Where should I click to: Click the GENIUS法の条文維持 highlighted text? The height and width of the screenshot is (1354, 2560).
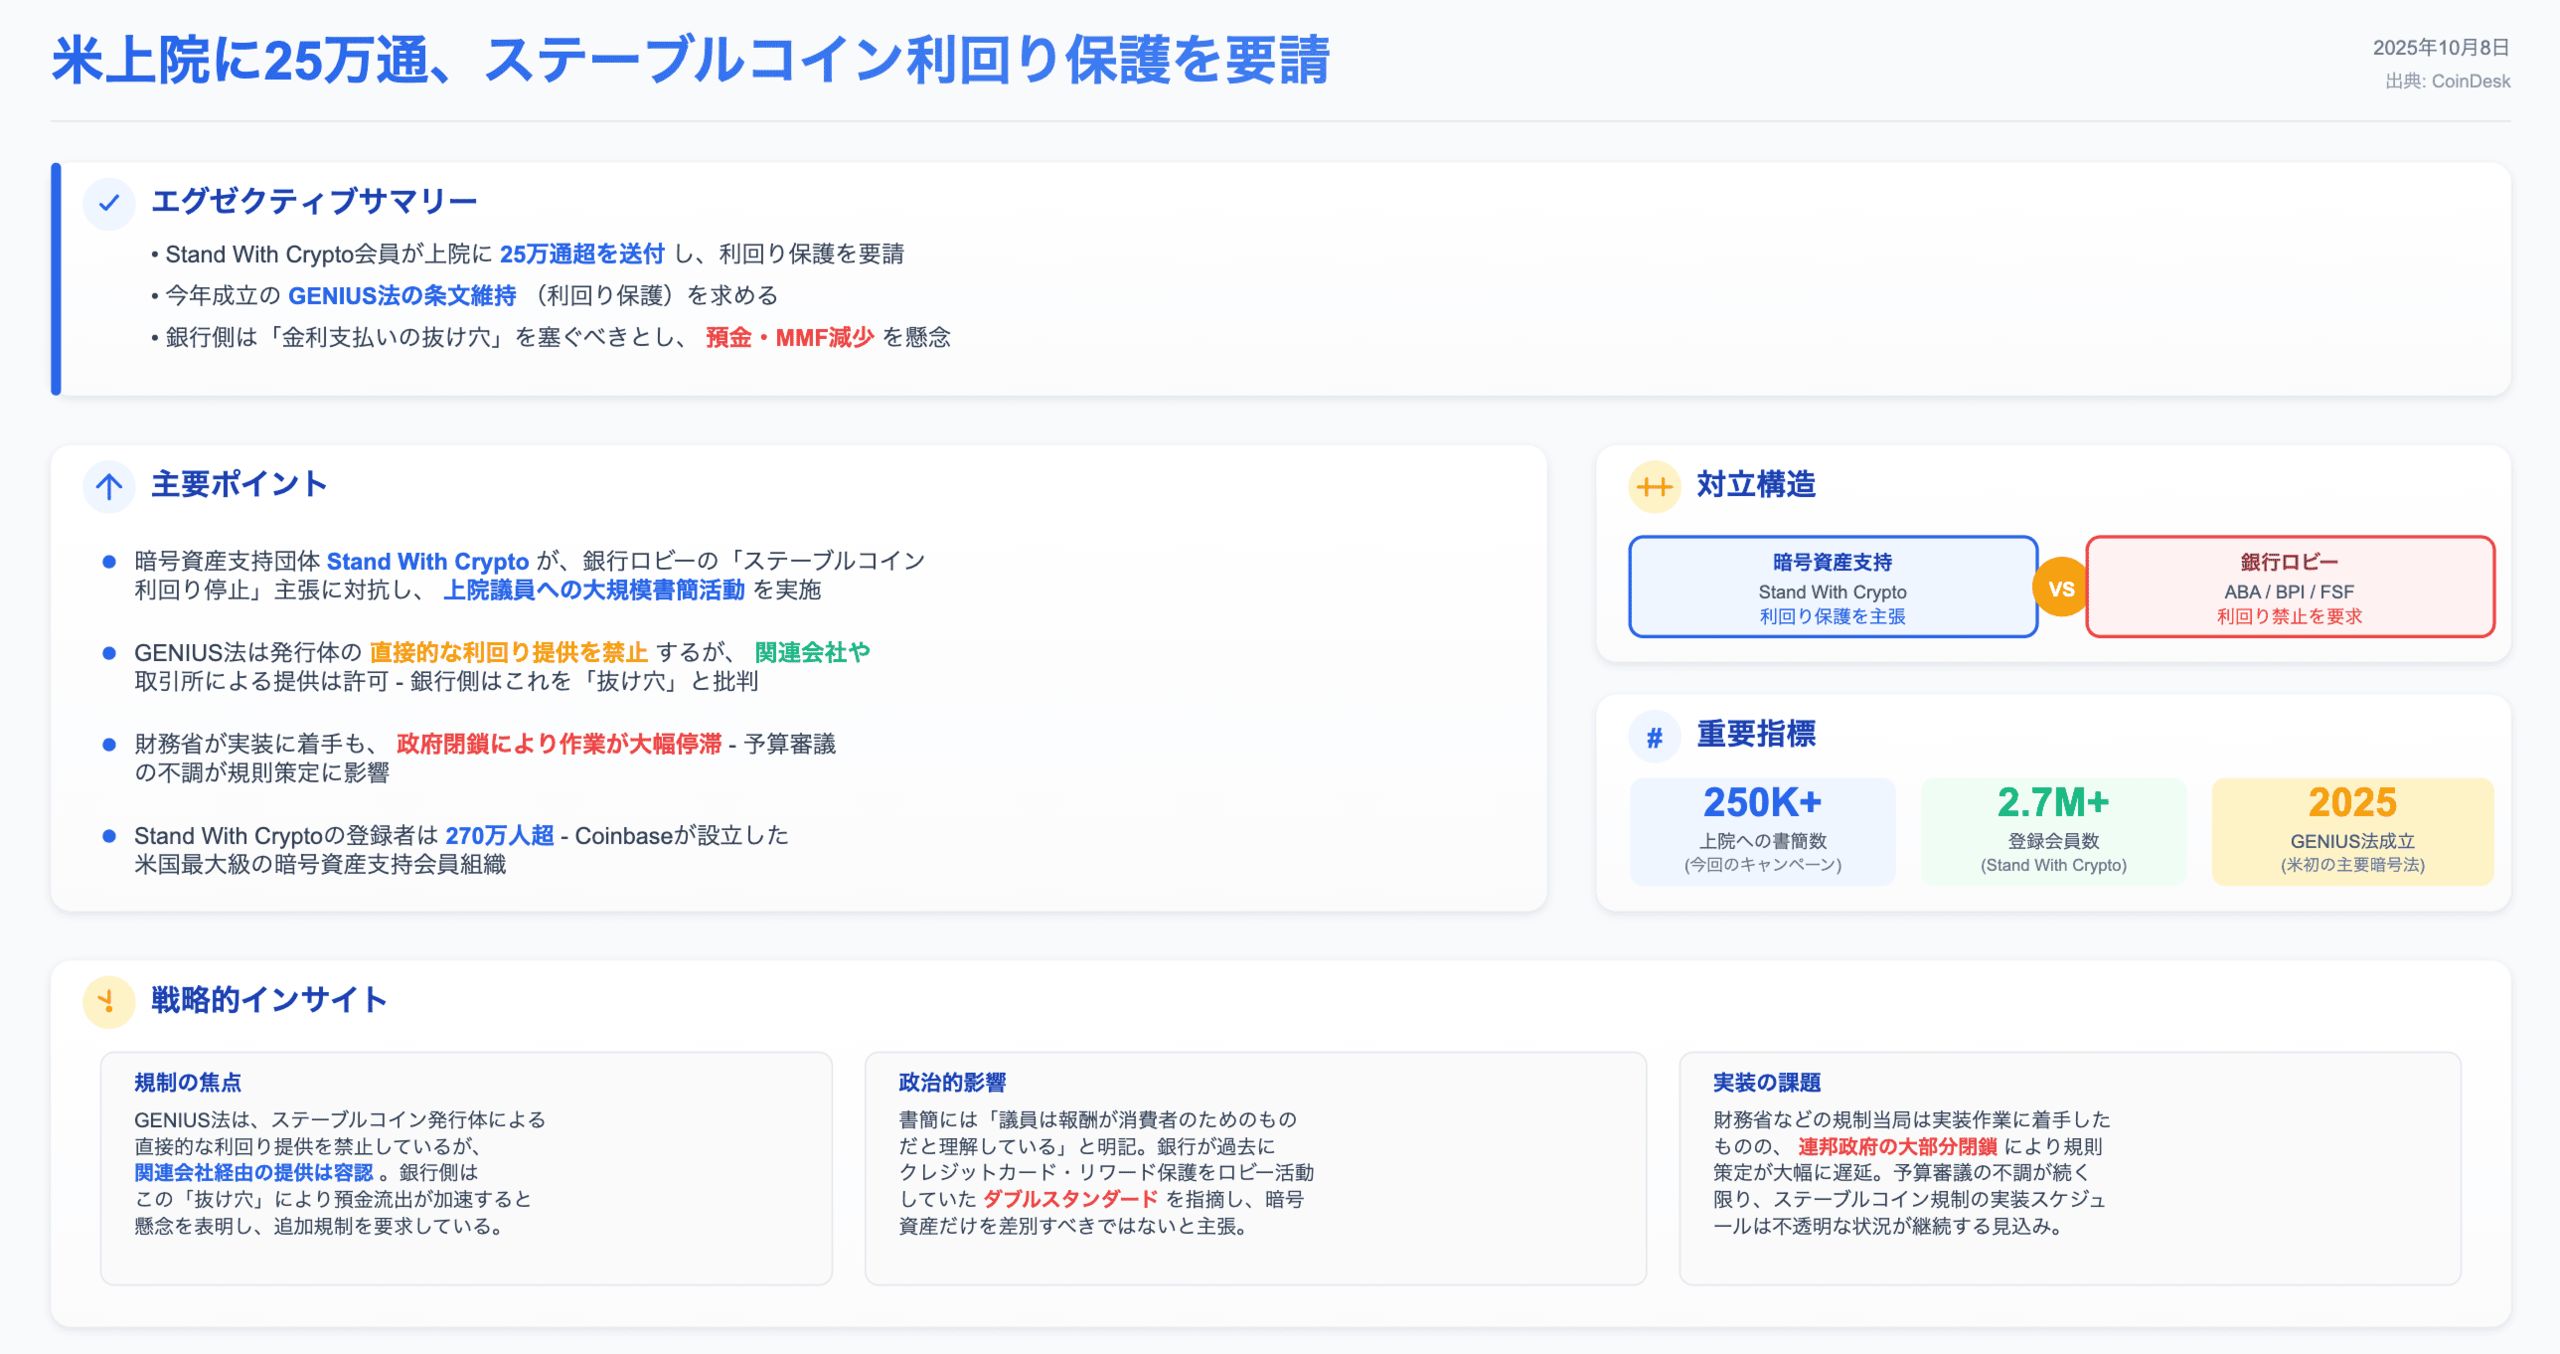(402, 296)
